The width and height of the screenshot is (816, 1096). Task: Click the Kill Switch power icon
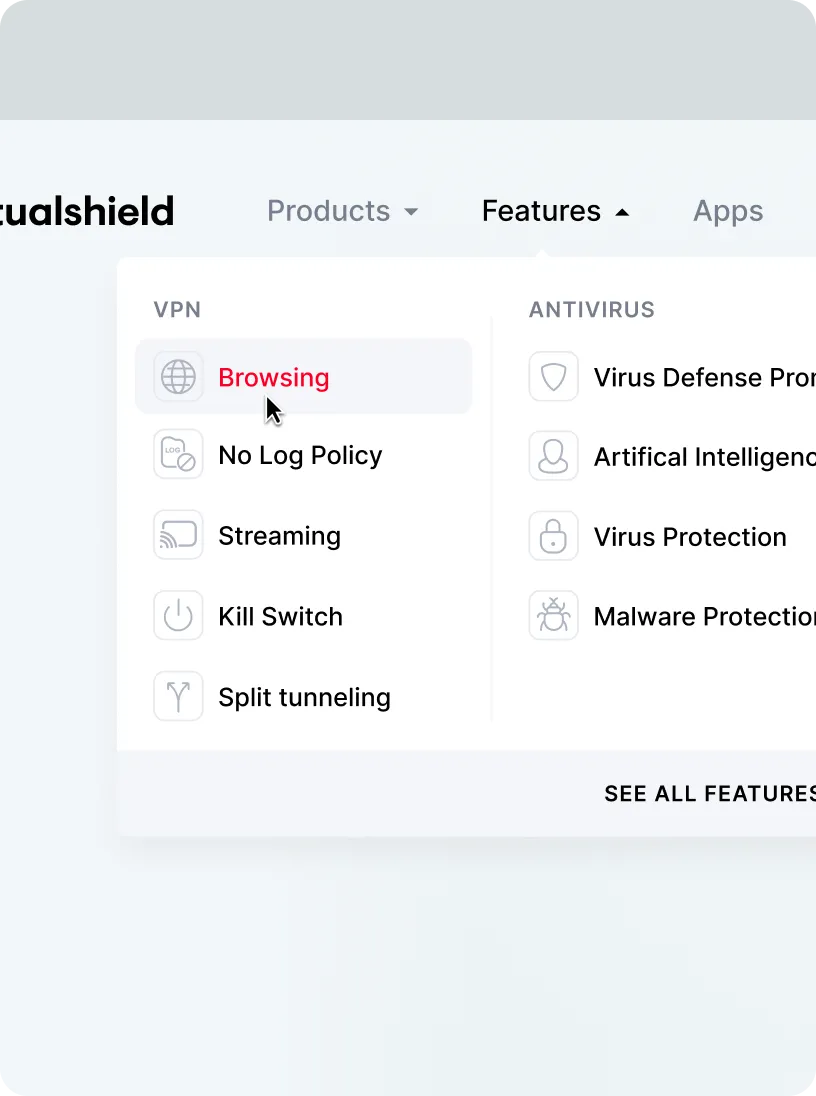[x=178, y=616]
